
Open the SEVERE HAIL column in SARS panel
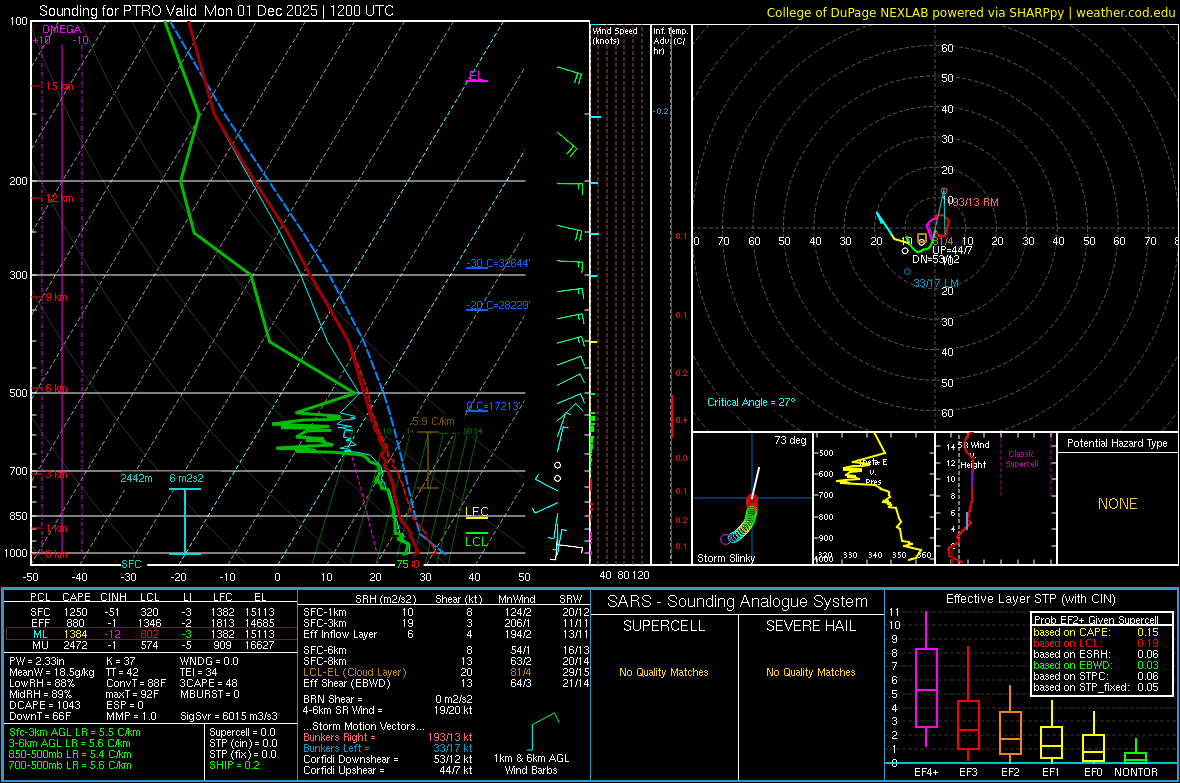tap(810, 626)
